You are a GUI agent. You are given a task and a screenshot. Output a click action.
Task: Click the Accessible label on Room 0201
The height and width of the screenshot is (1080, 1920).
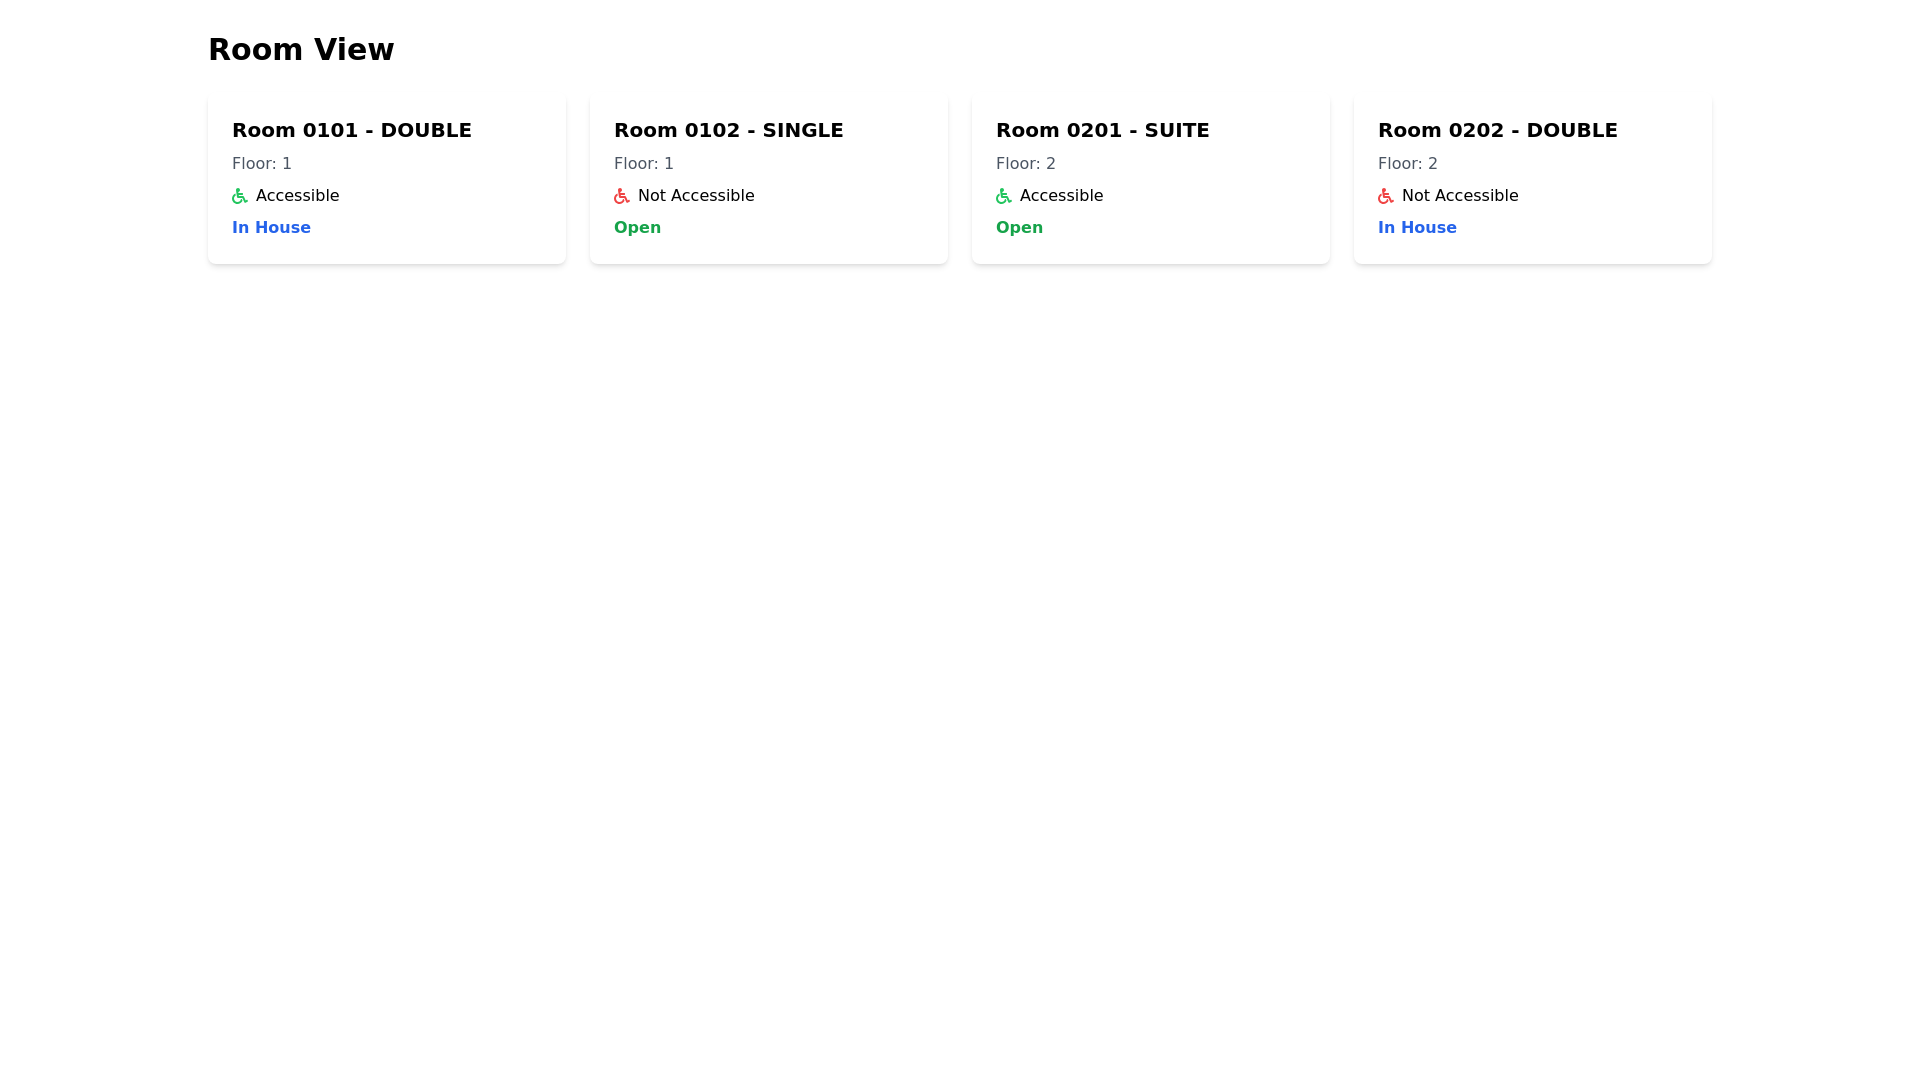click(1061, 196)
